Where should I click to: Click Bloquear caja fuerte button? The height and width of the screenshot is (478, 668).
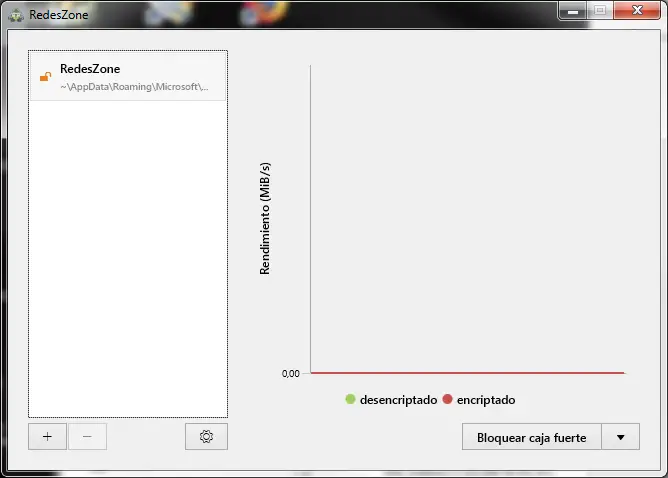532,437
